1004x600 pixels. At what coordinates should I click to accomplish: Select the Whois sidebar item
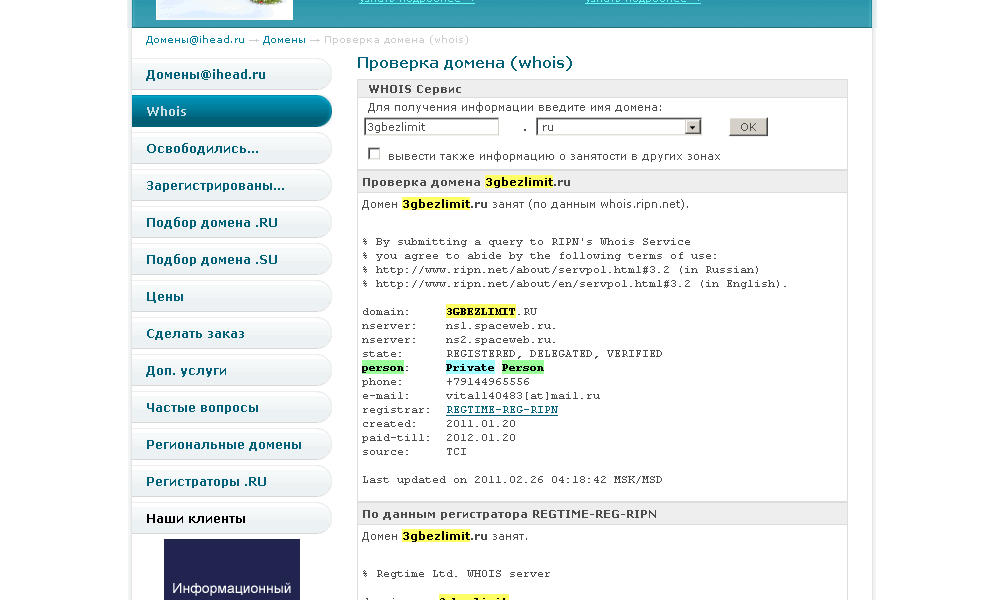[x=231, y=111]
